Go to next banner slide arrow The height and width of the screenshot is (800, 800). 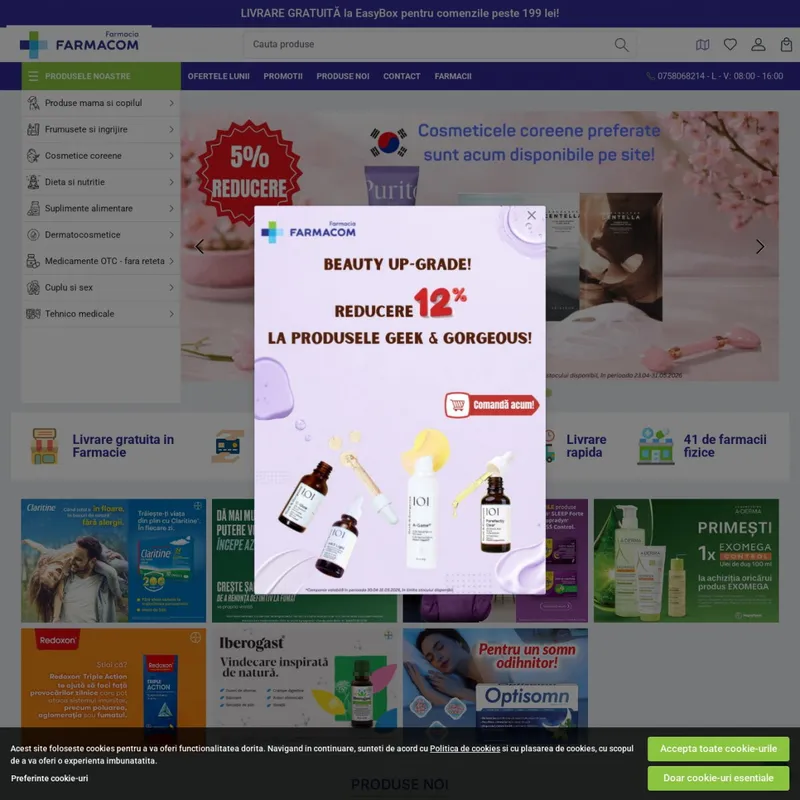[x=760, y=246]
